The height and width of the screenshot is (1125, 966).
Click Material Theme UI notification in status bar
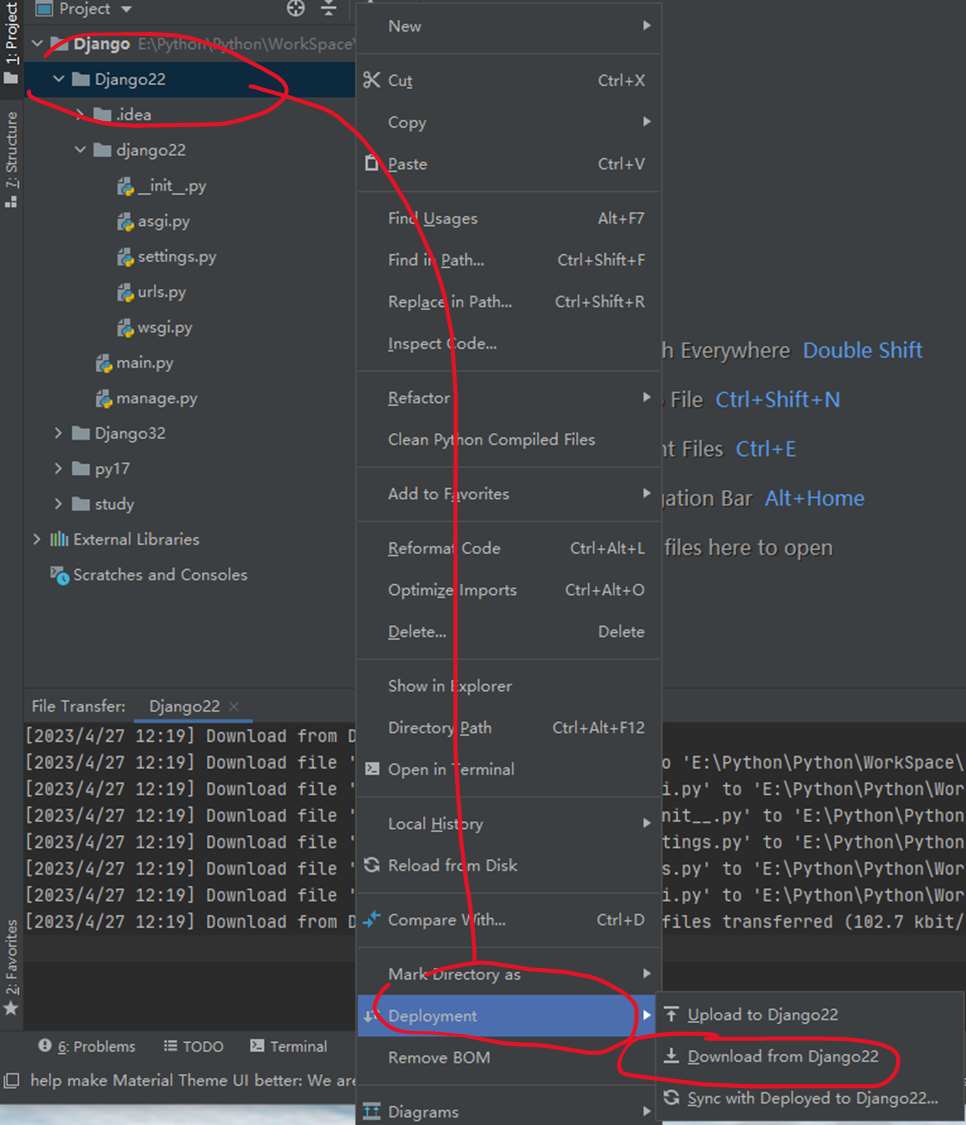click(192, 1080)
